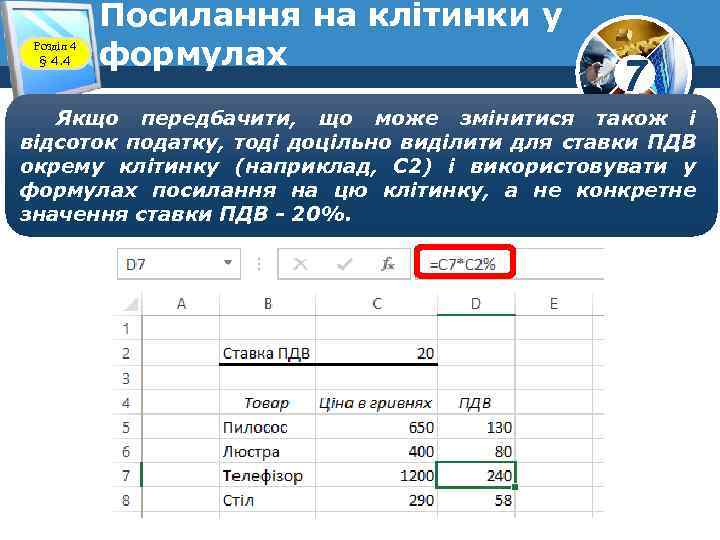The image size is (720, 540).
Task: Click VAT cell 58
Action: click(x=476, y=500)
